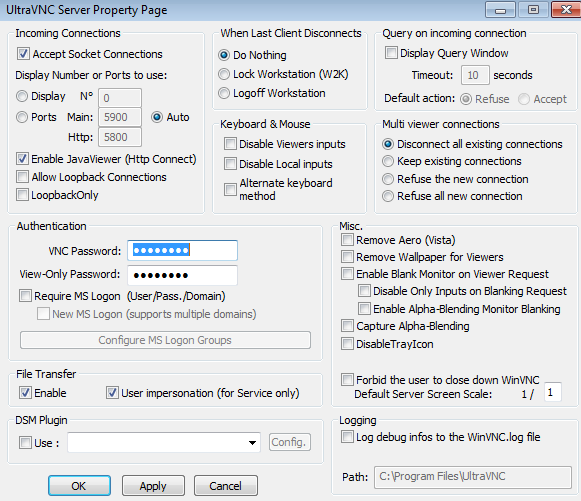Viewport: 581px width, 501px height.
Task: Uncheck Accept Socket Connections checkbox
Action: pyautogui.click(x=23, y=54)
